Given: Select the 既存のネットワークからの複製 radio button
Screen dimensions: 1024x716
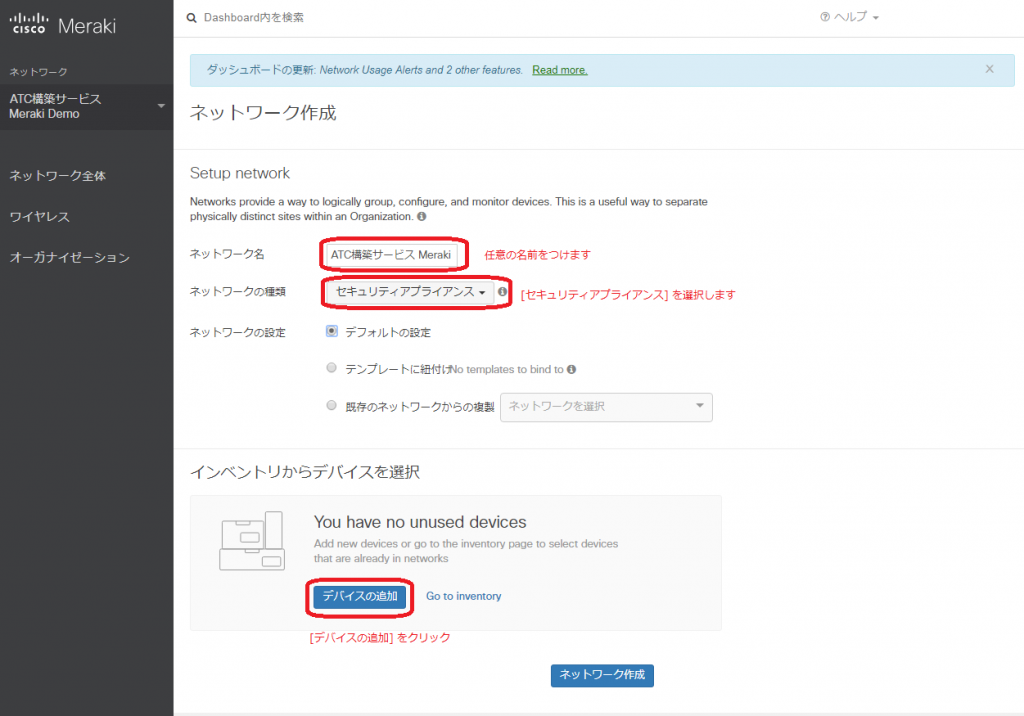Looking at the screenshot, I should tap(332, 406).
